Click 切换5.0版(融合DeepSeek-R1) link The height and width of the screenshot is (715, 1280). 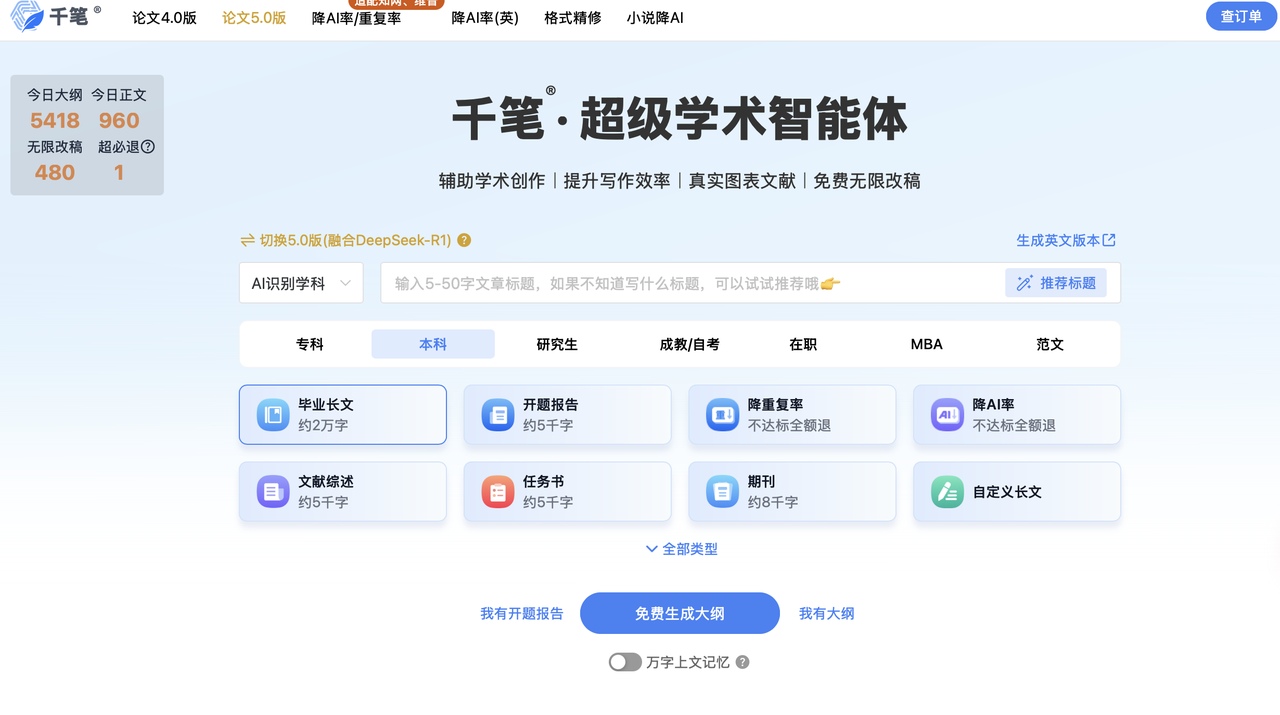[x=356, y=240]
